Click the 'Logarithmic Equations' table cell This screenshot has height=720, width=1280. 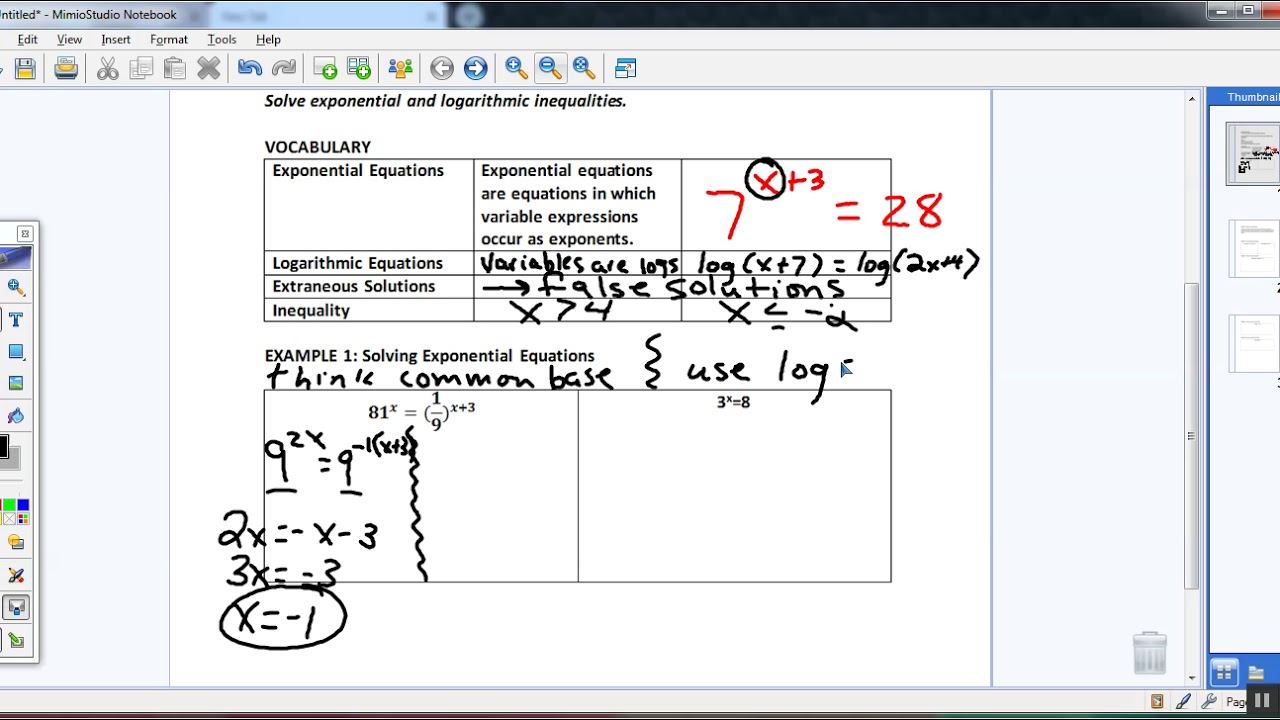[x=369, y=263]
